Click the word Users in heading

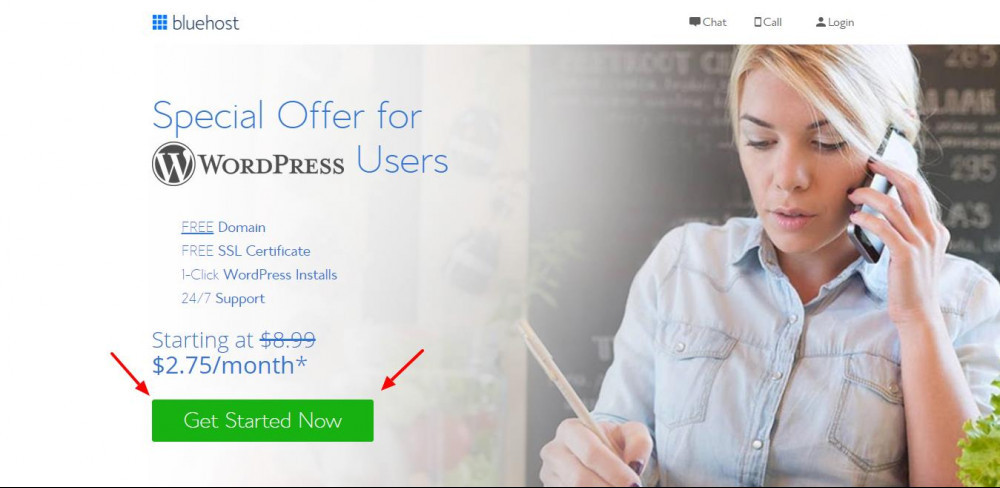point(402,161)
